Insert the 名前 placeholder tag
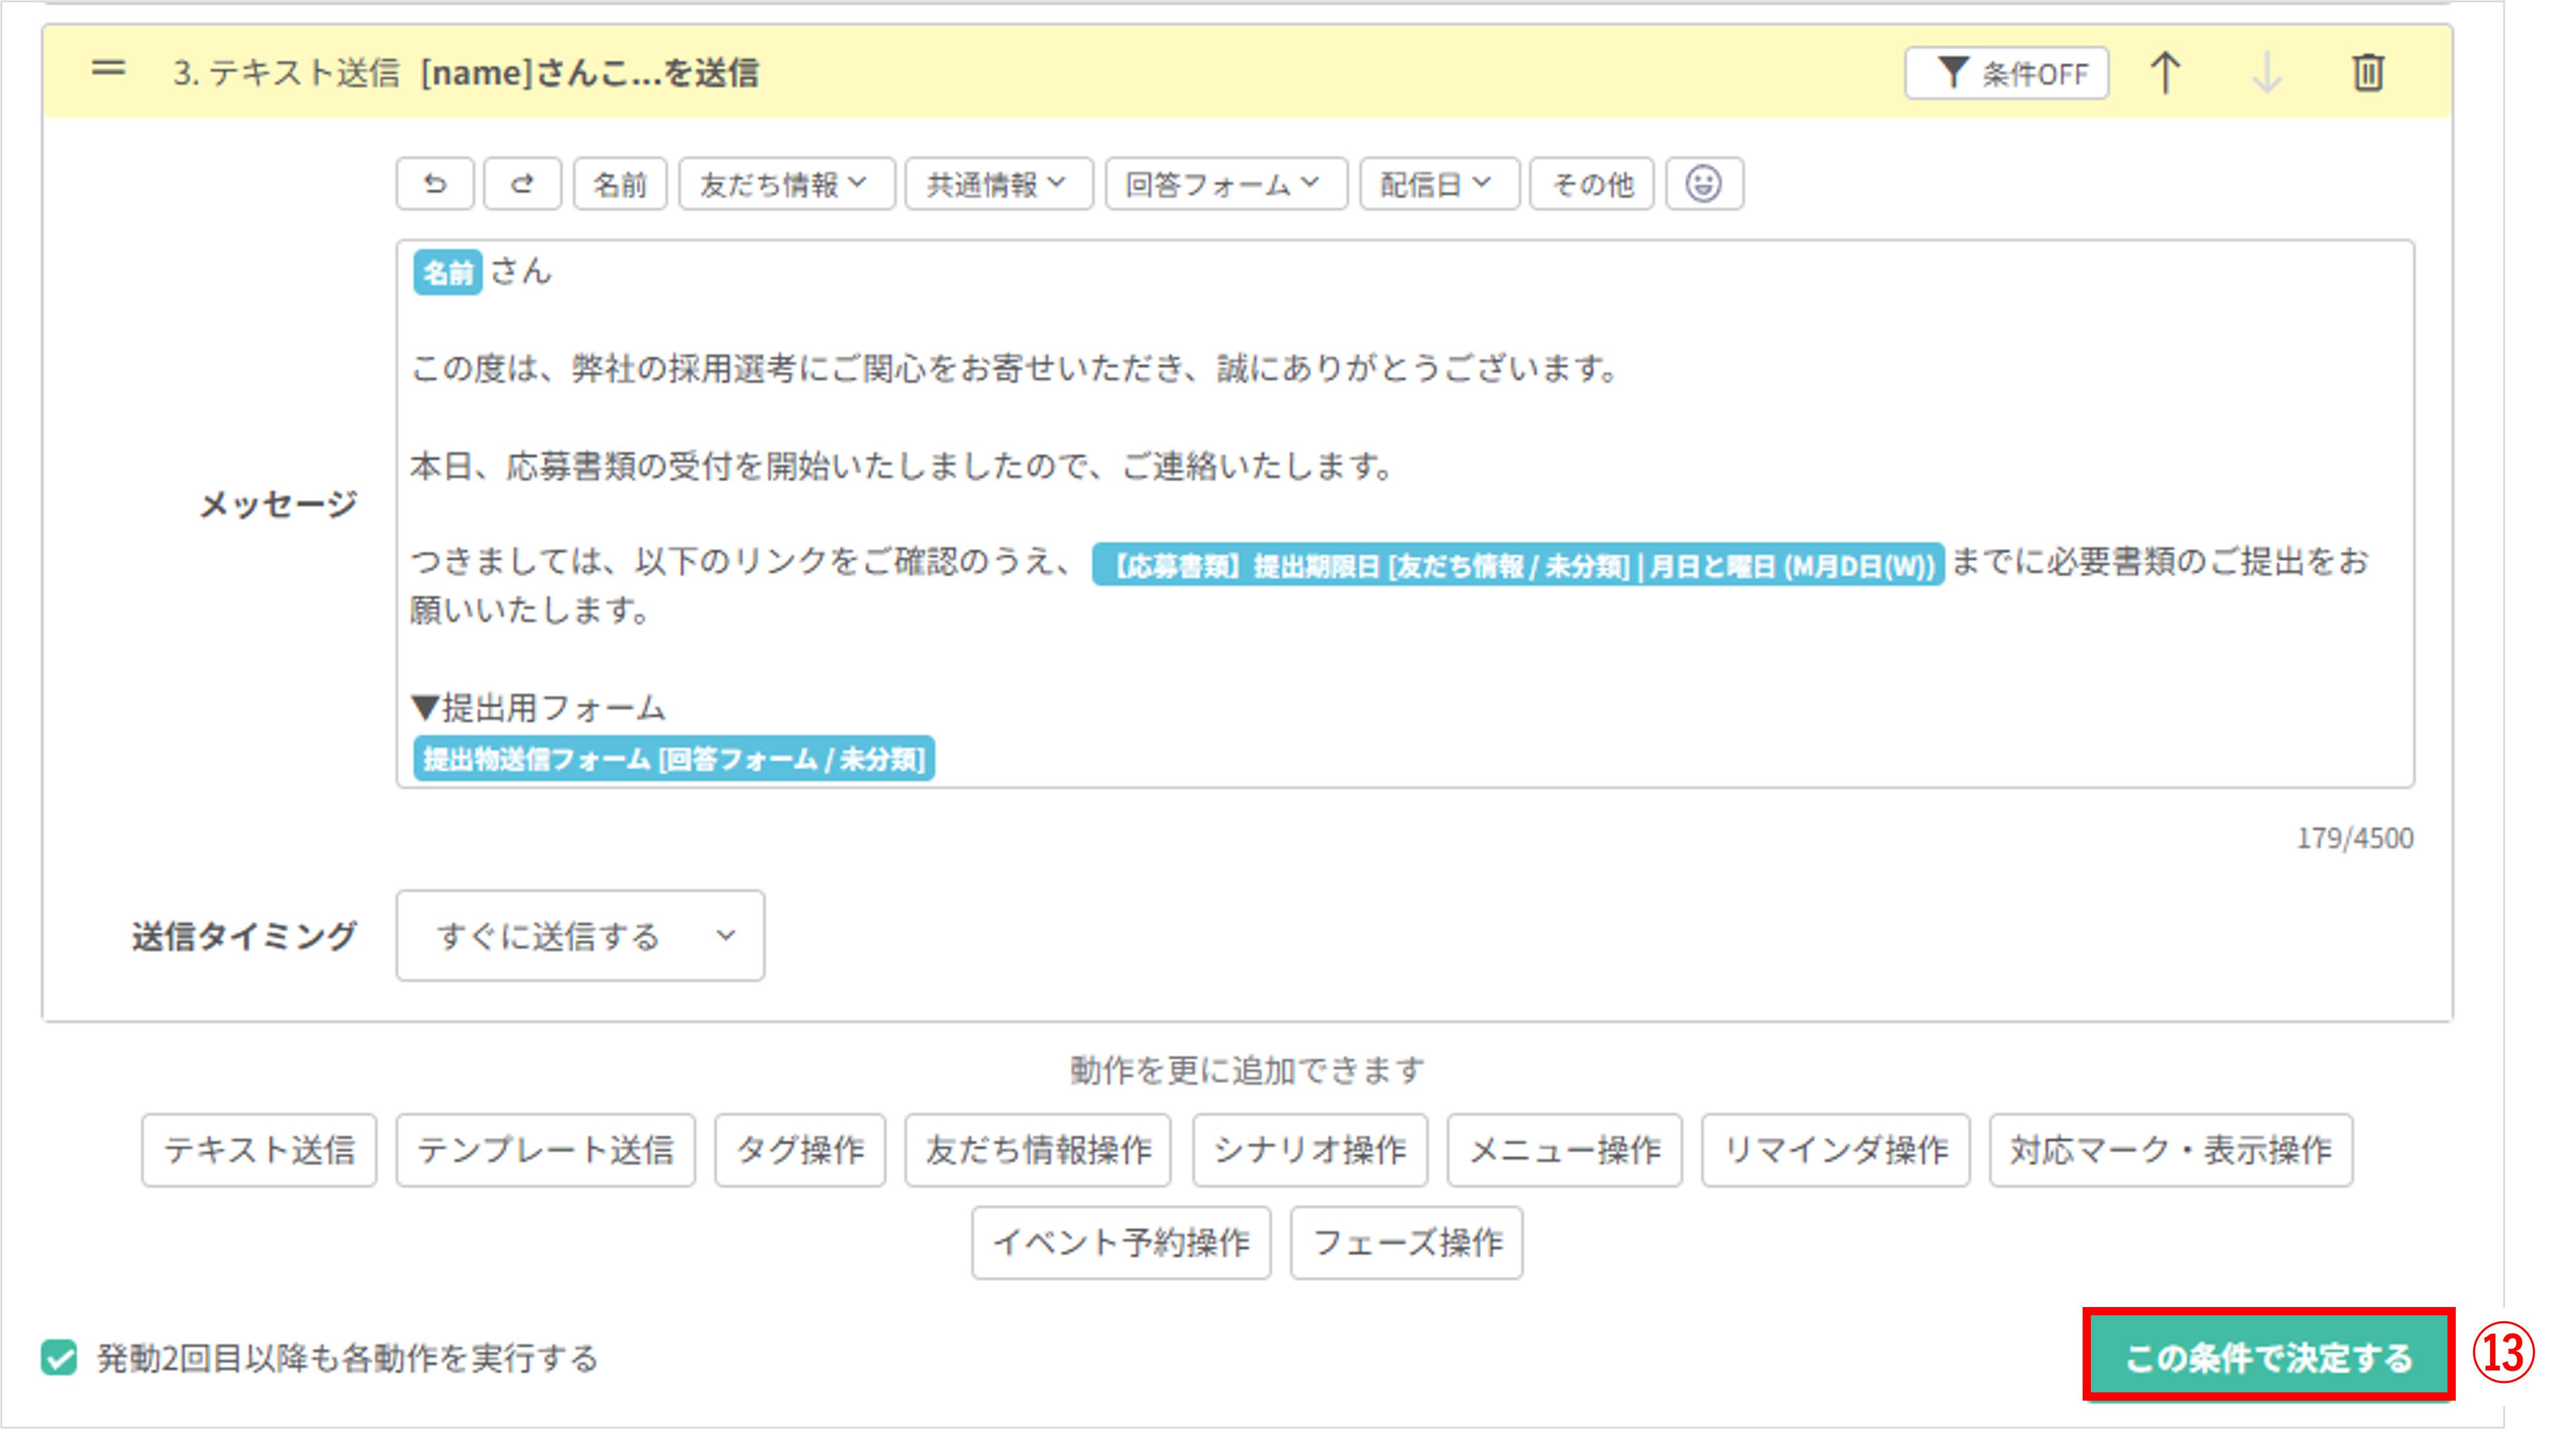 pos(619,183)
